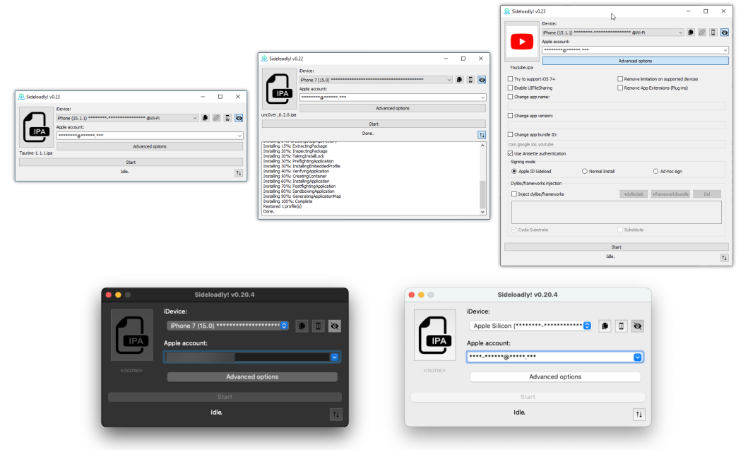Click the log toggle arrows icon in the unc0ver window

[482, 134]
